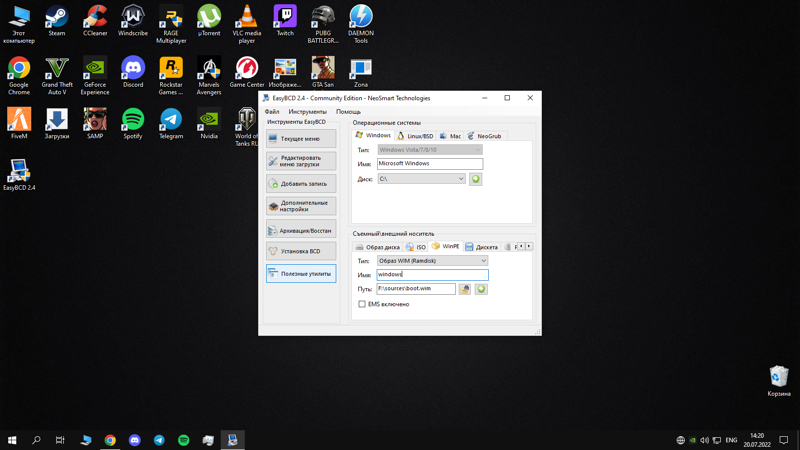Select the Twitch desktop icon
Image resolution: width=800 pixels, height=450 pixels.
click(x=285, y=21)
